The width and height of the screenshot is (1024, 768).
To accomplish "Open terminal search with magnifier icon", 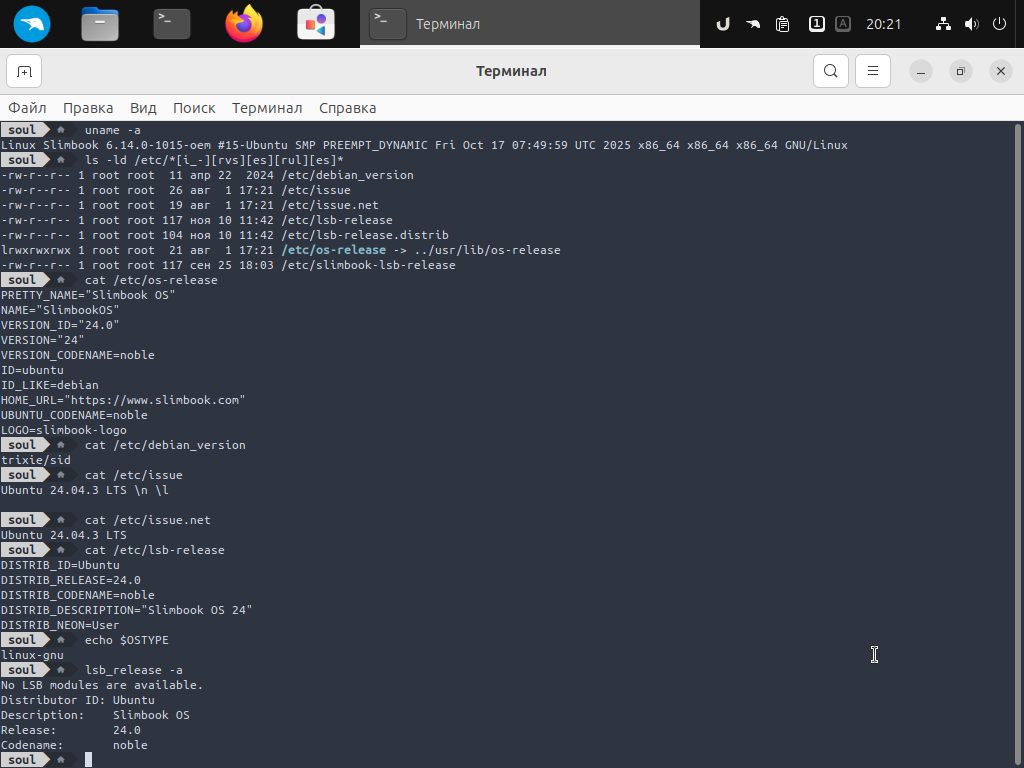I will (830, 71).
